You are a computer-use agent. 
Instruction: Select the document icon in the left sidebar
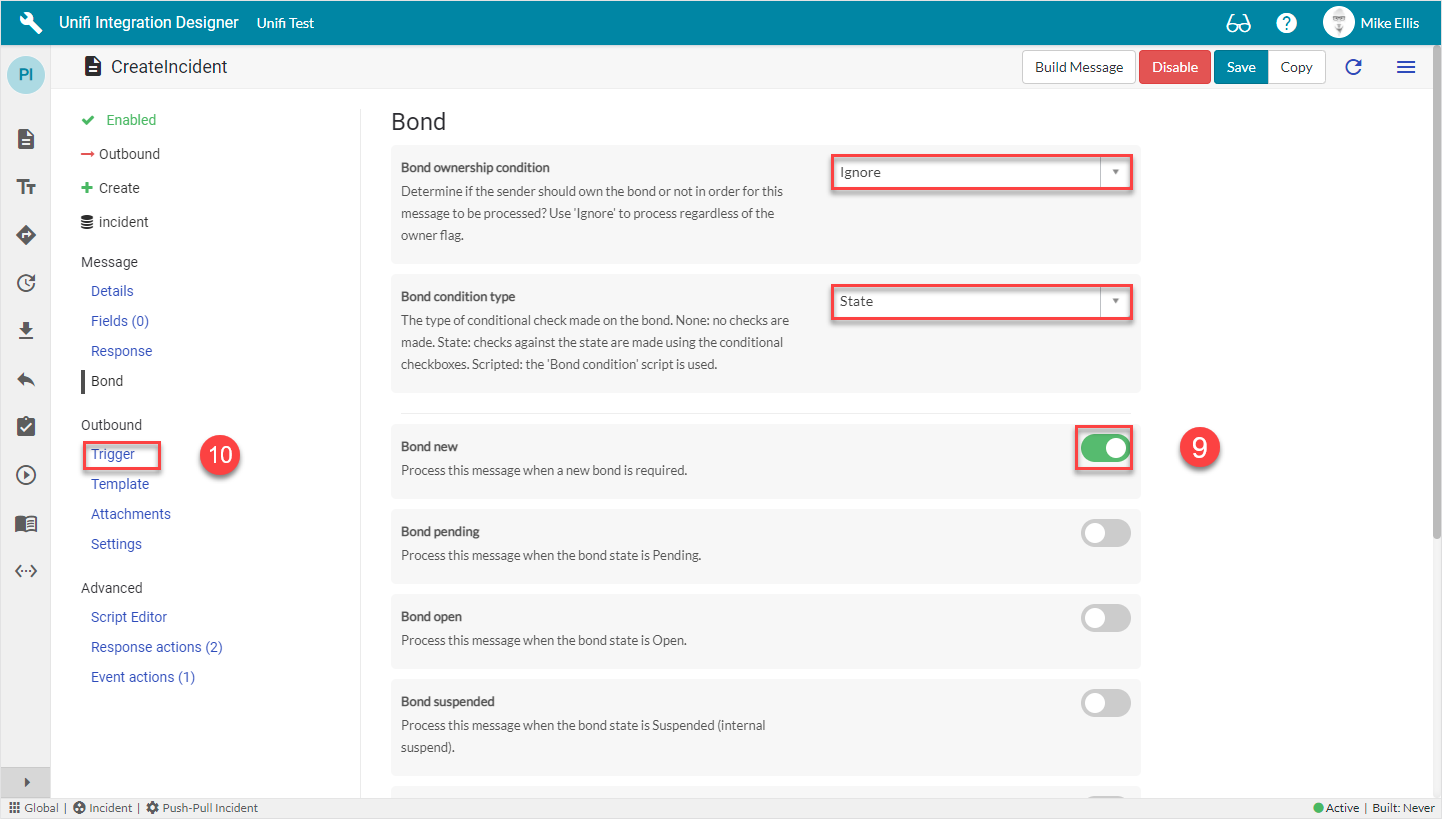pyautogui.click(x=25, y=139)
